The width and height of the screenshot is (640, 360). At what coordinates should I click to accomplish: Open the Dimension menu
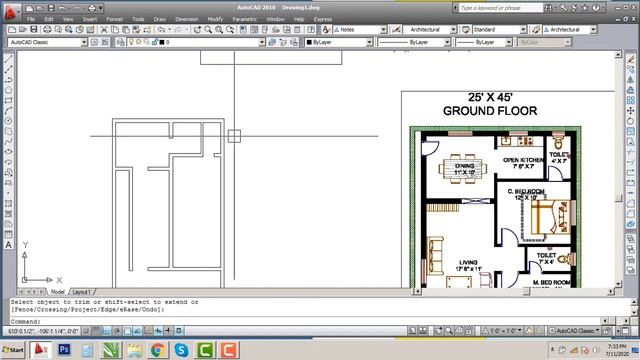tap(187, 19)
